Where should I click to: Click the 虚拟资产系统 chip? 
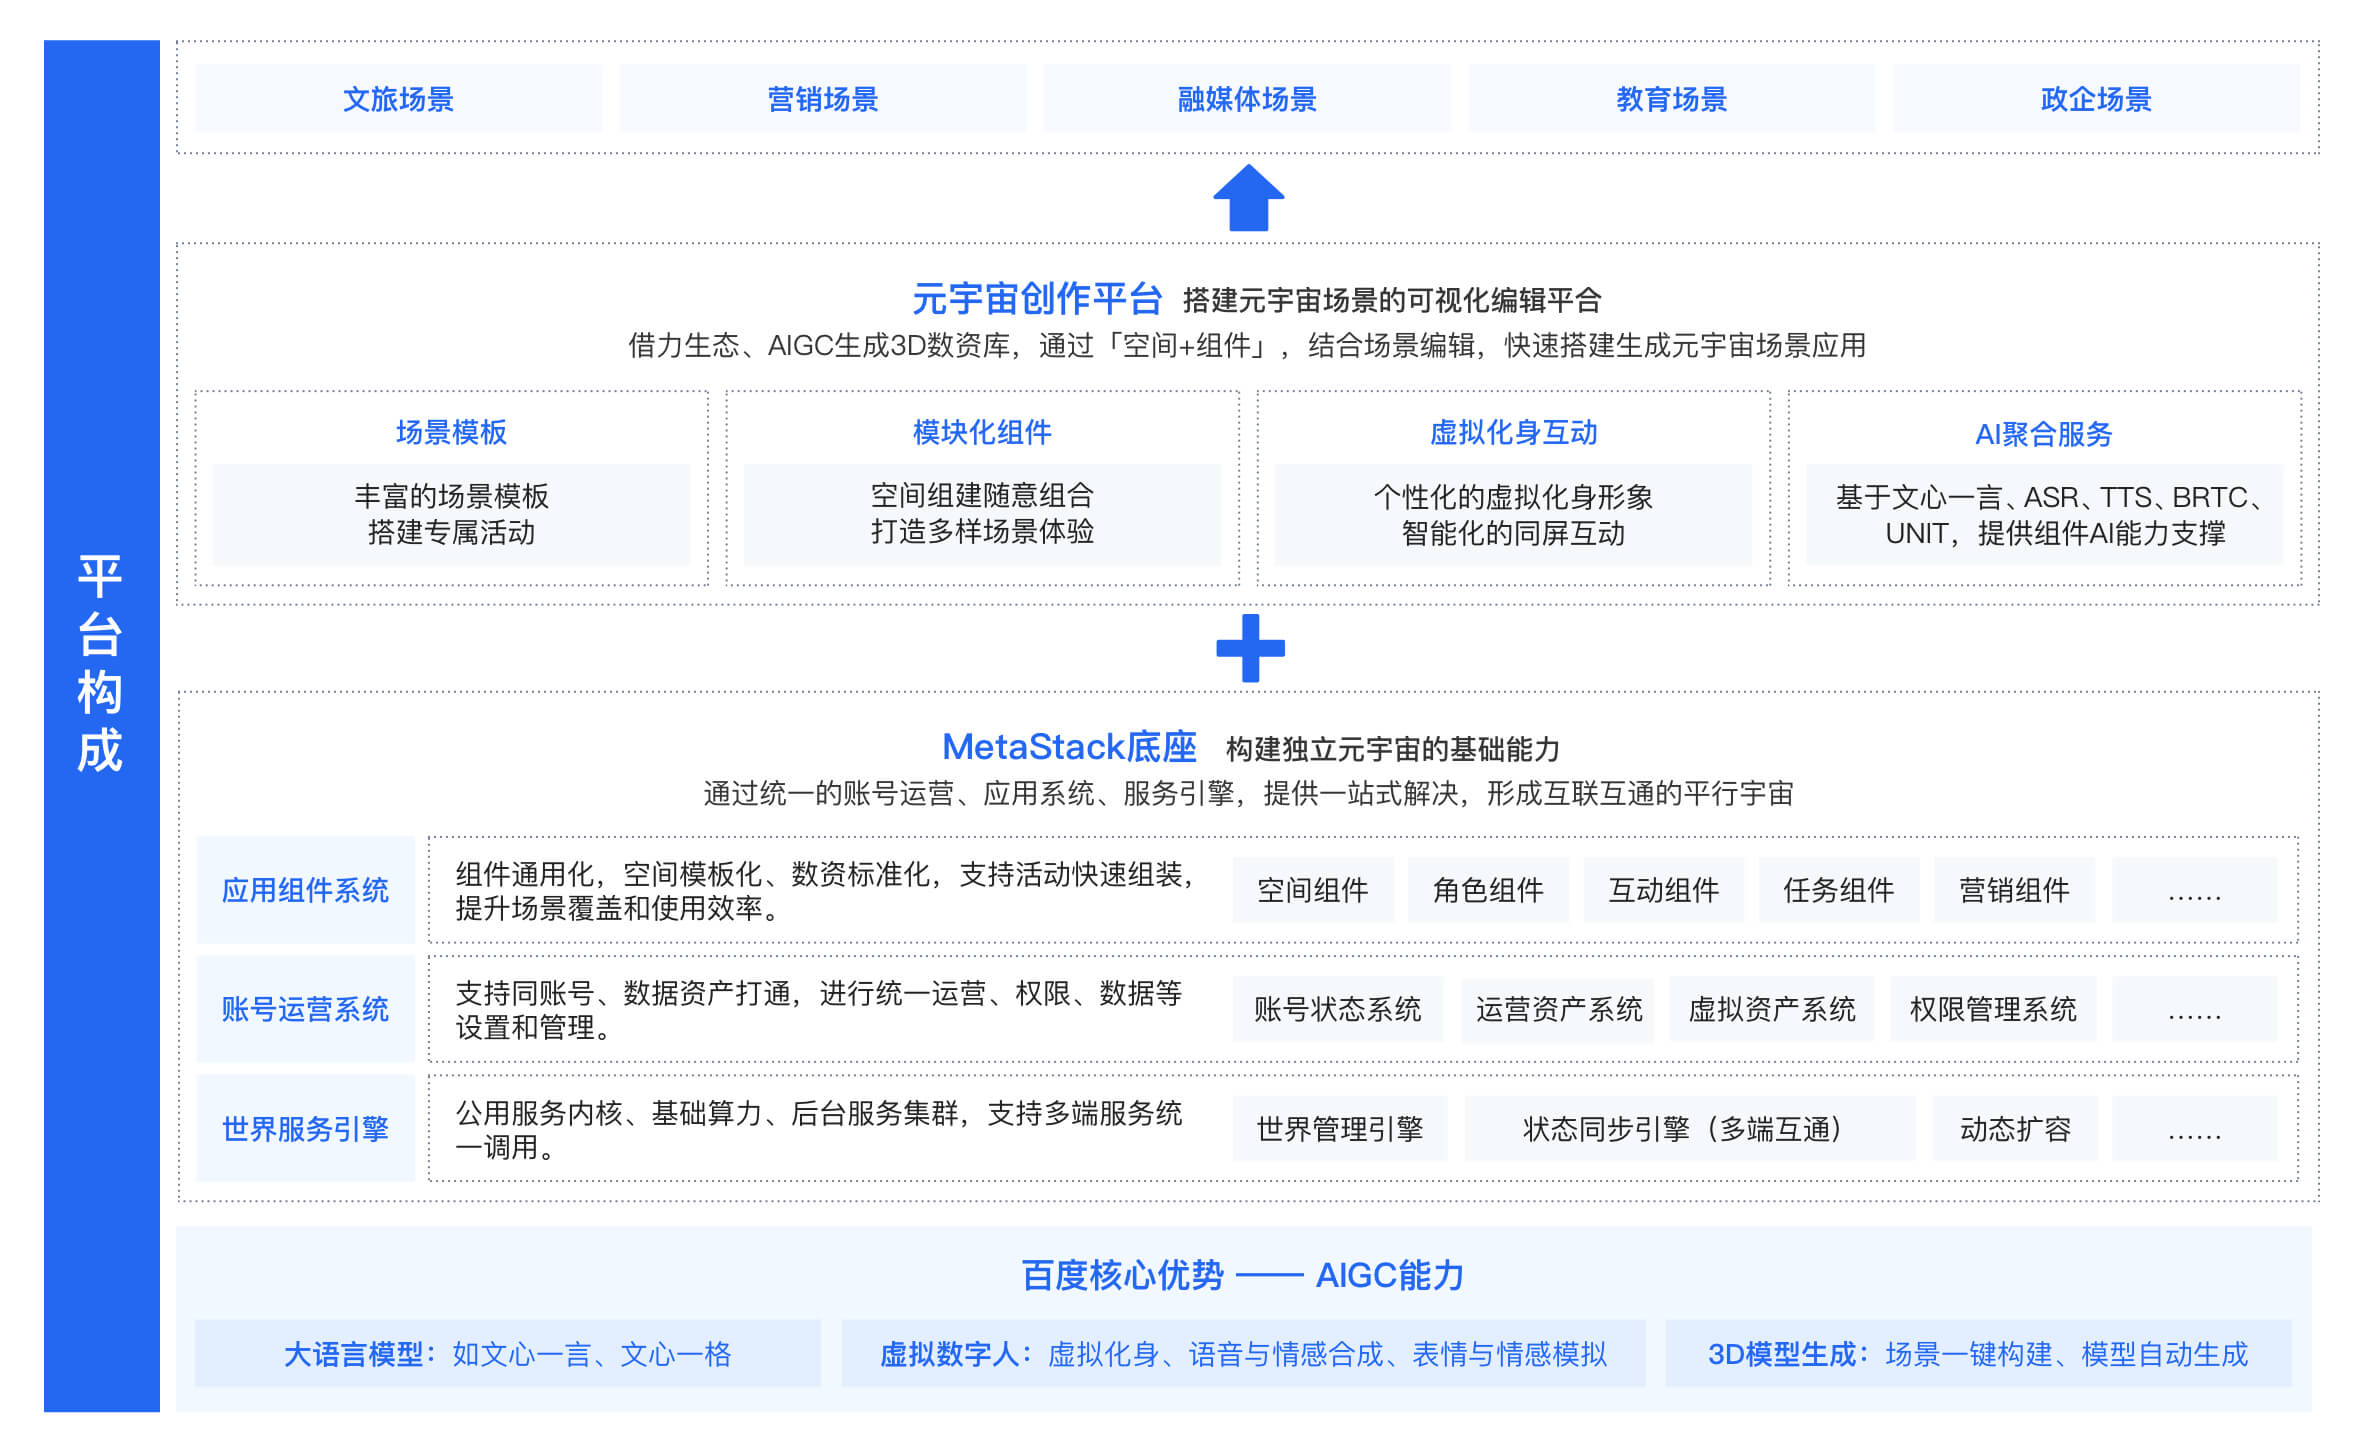[1771, 1009]
